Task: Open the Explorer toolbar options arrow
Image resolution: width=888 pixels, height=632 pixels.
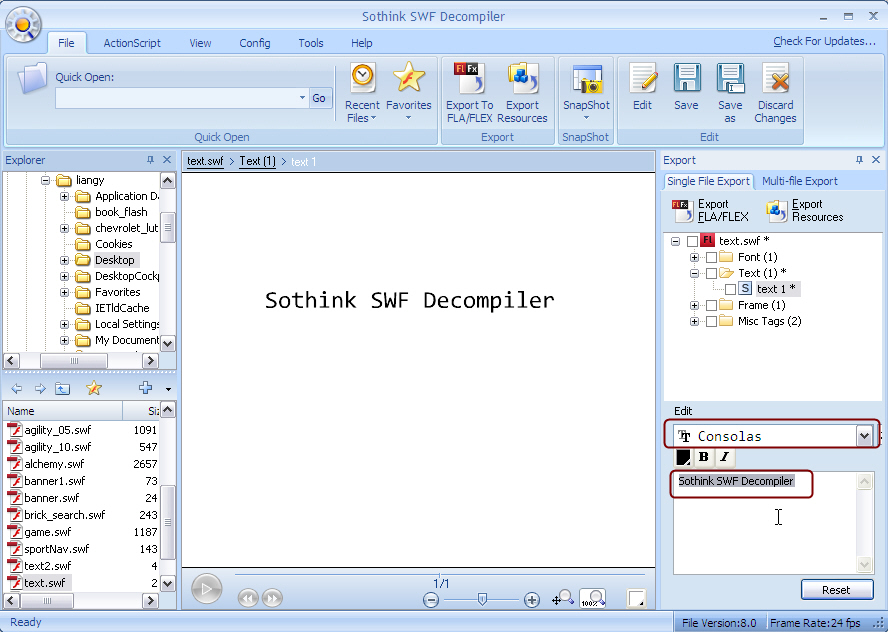Action: pos(168,389)
